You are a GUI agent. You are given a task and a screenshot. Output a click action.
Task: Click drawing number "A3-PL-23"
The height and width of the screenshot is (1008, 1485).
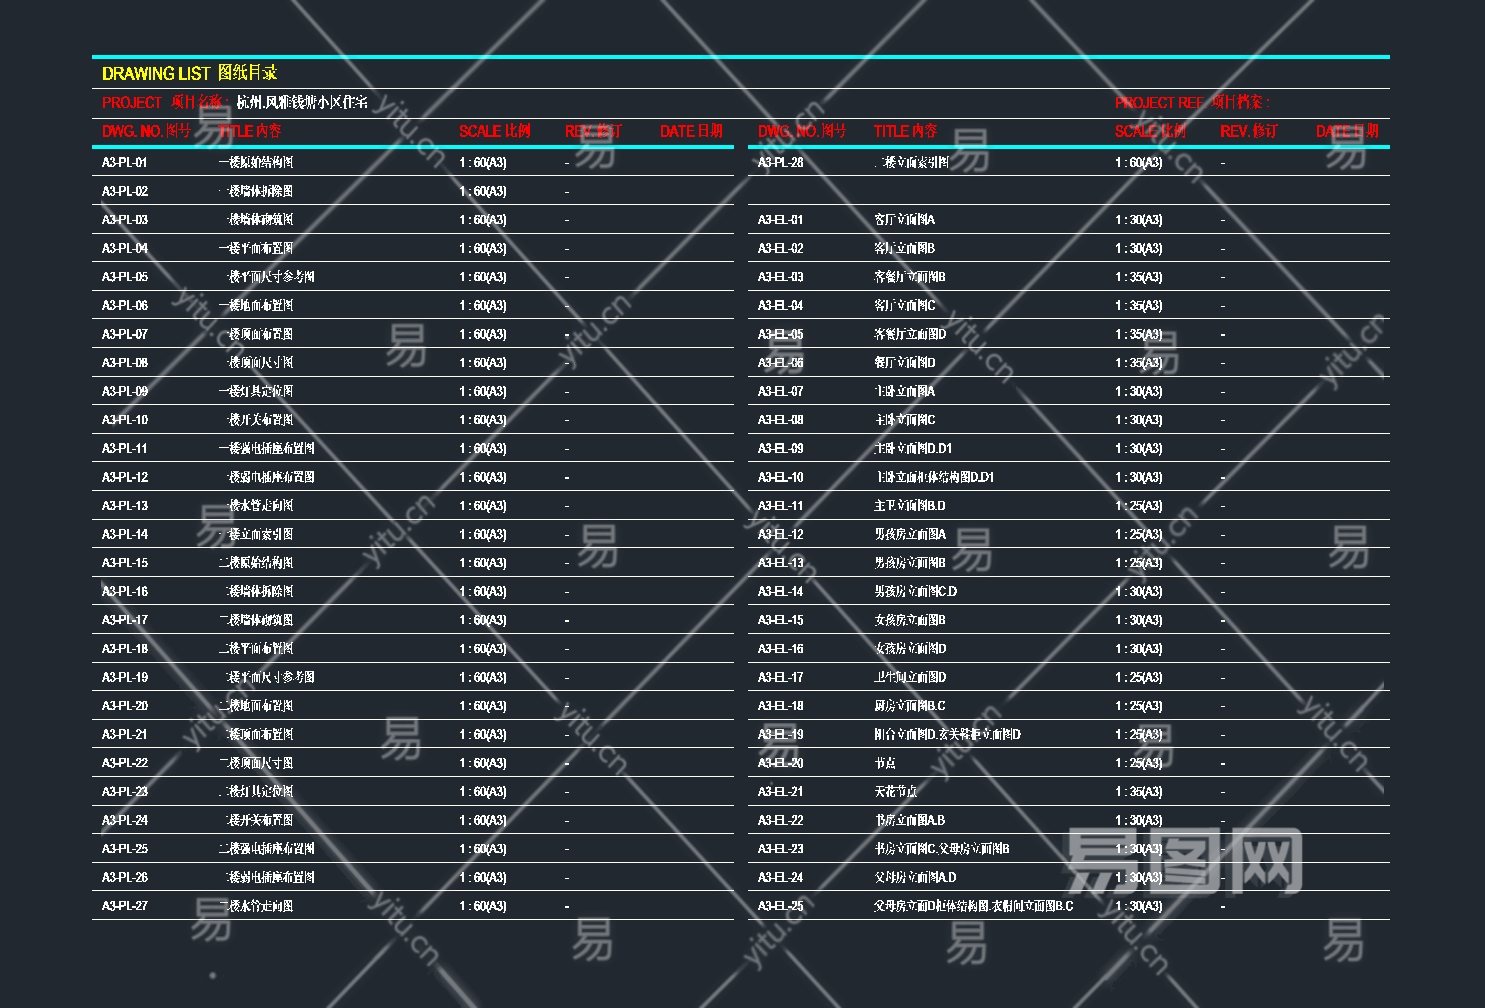[x=125, y=792]
